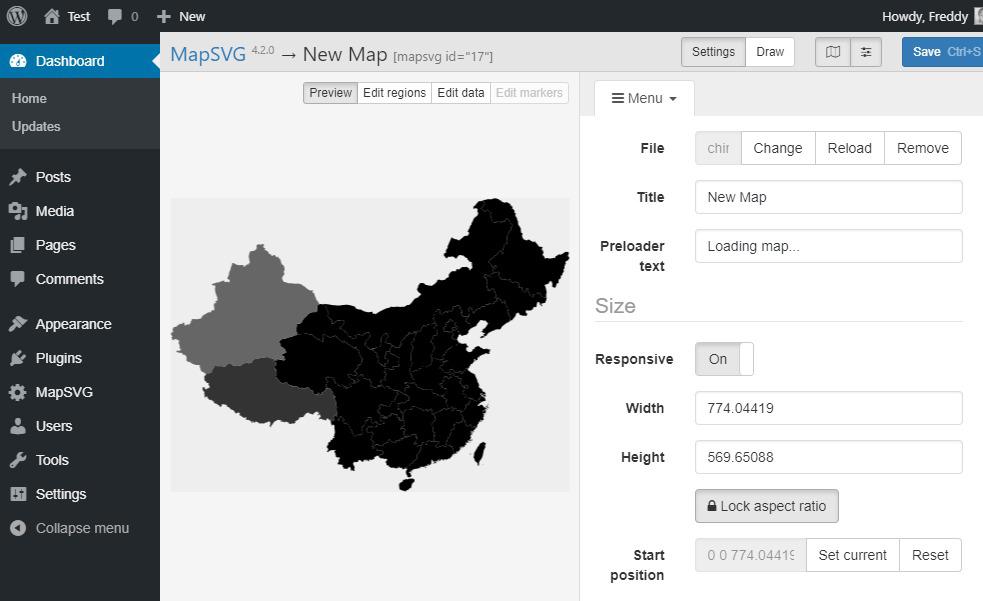Click into the Title input field
This screenshot has height=601, width=983.
(828, 197)
